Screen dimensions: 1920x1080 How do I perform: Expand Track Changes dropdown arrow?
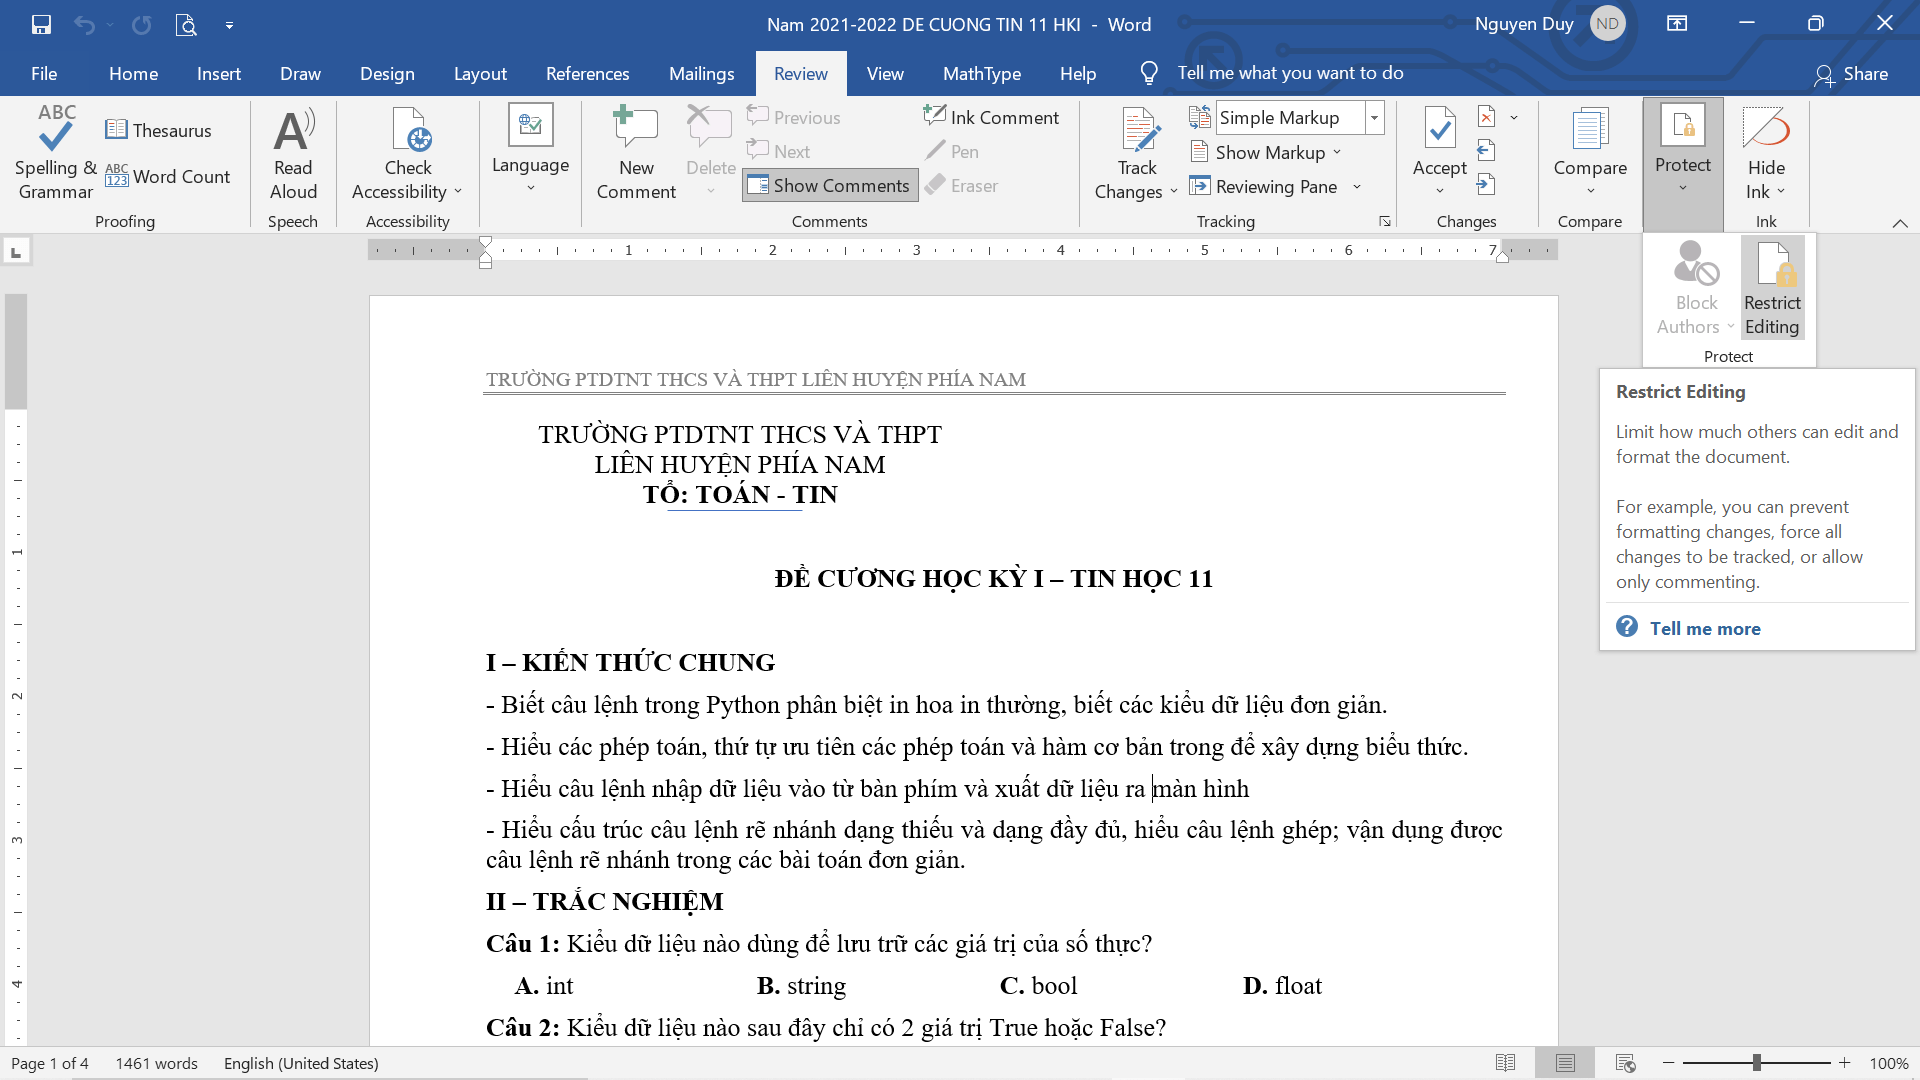pyautogui.click(x=1173, y=192)
